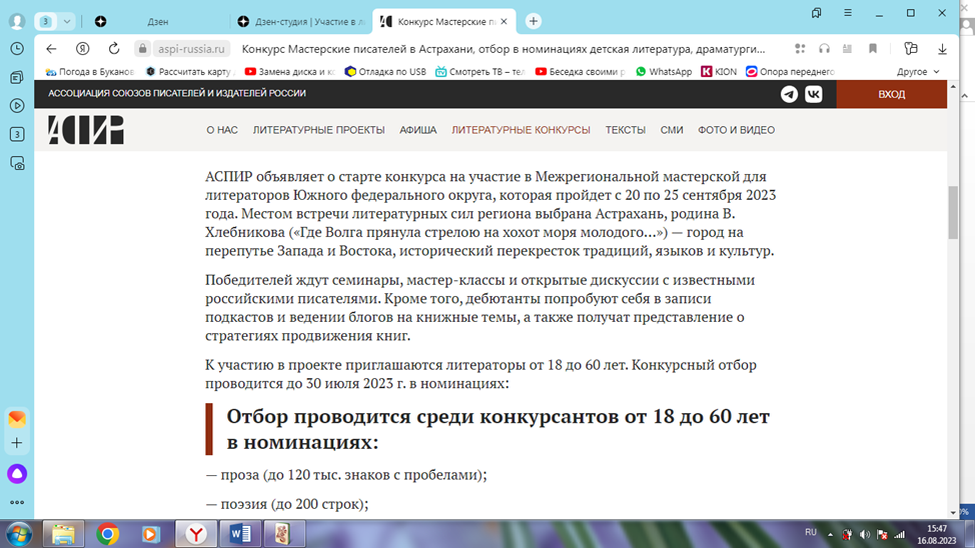Click the АСПИР site logo
975x548 pixels.
86,130
